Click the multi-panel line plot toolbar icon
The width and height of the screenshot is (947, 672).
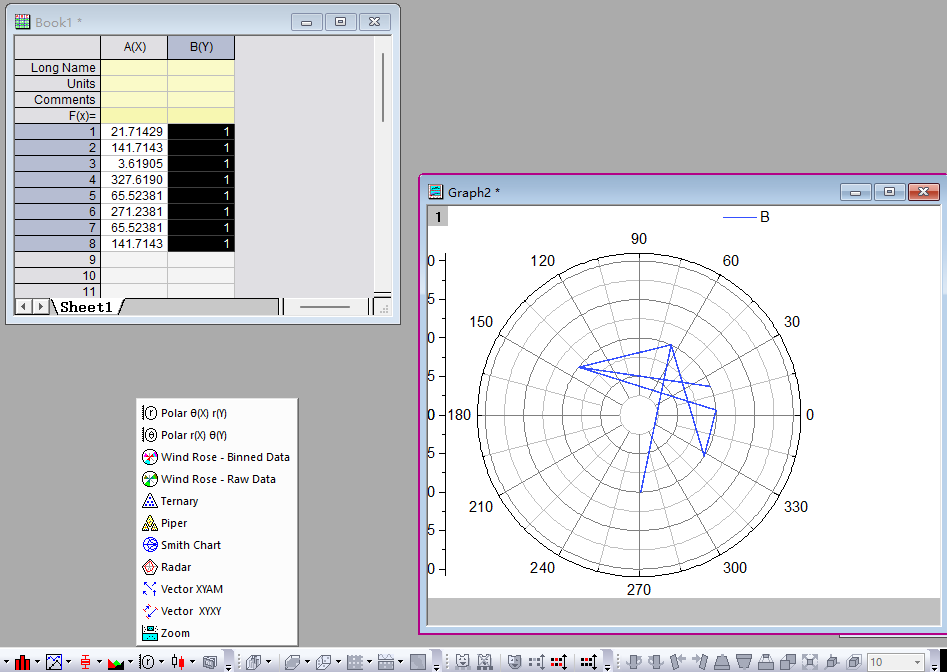coord(54,662)
